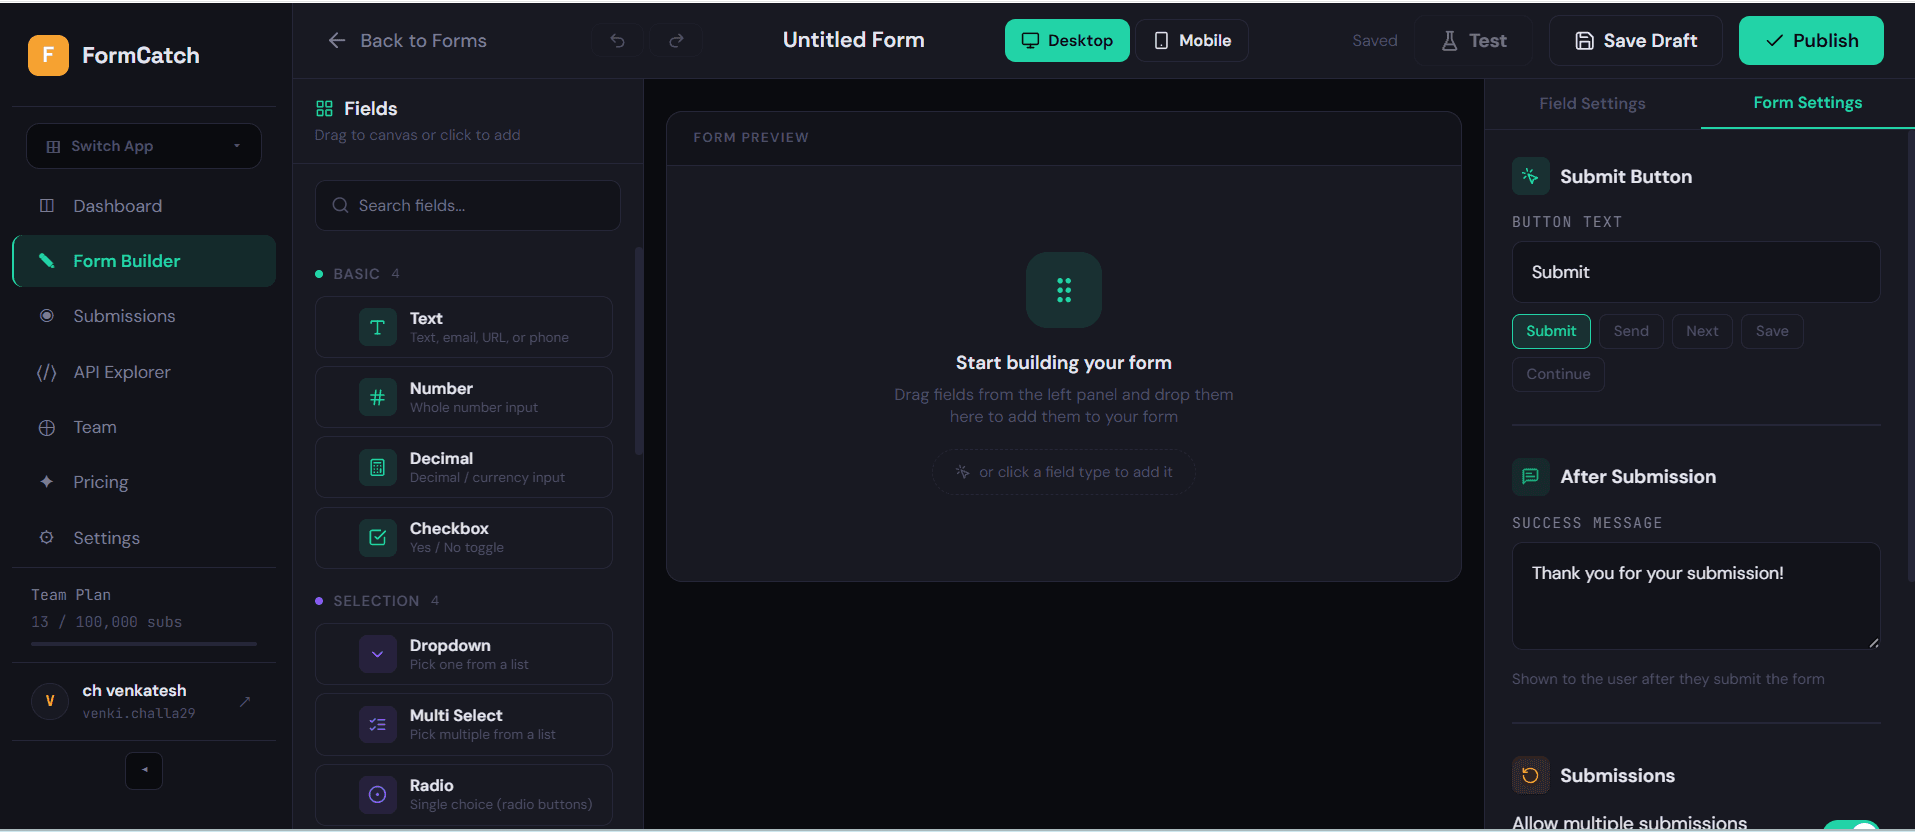The height and width of the screenshot is (832, 1915).
Task: Click the submissions usage progress bar
Action: [144, 644]
